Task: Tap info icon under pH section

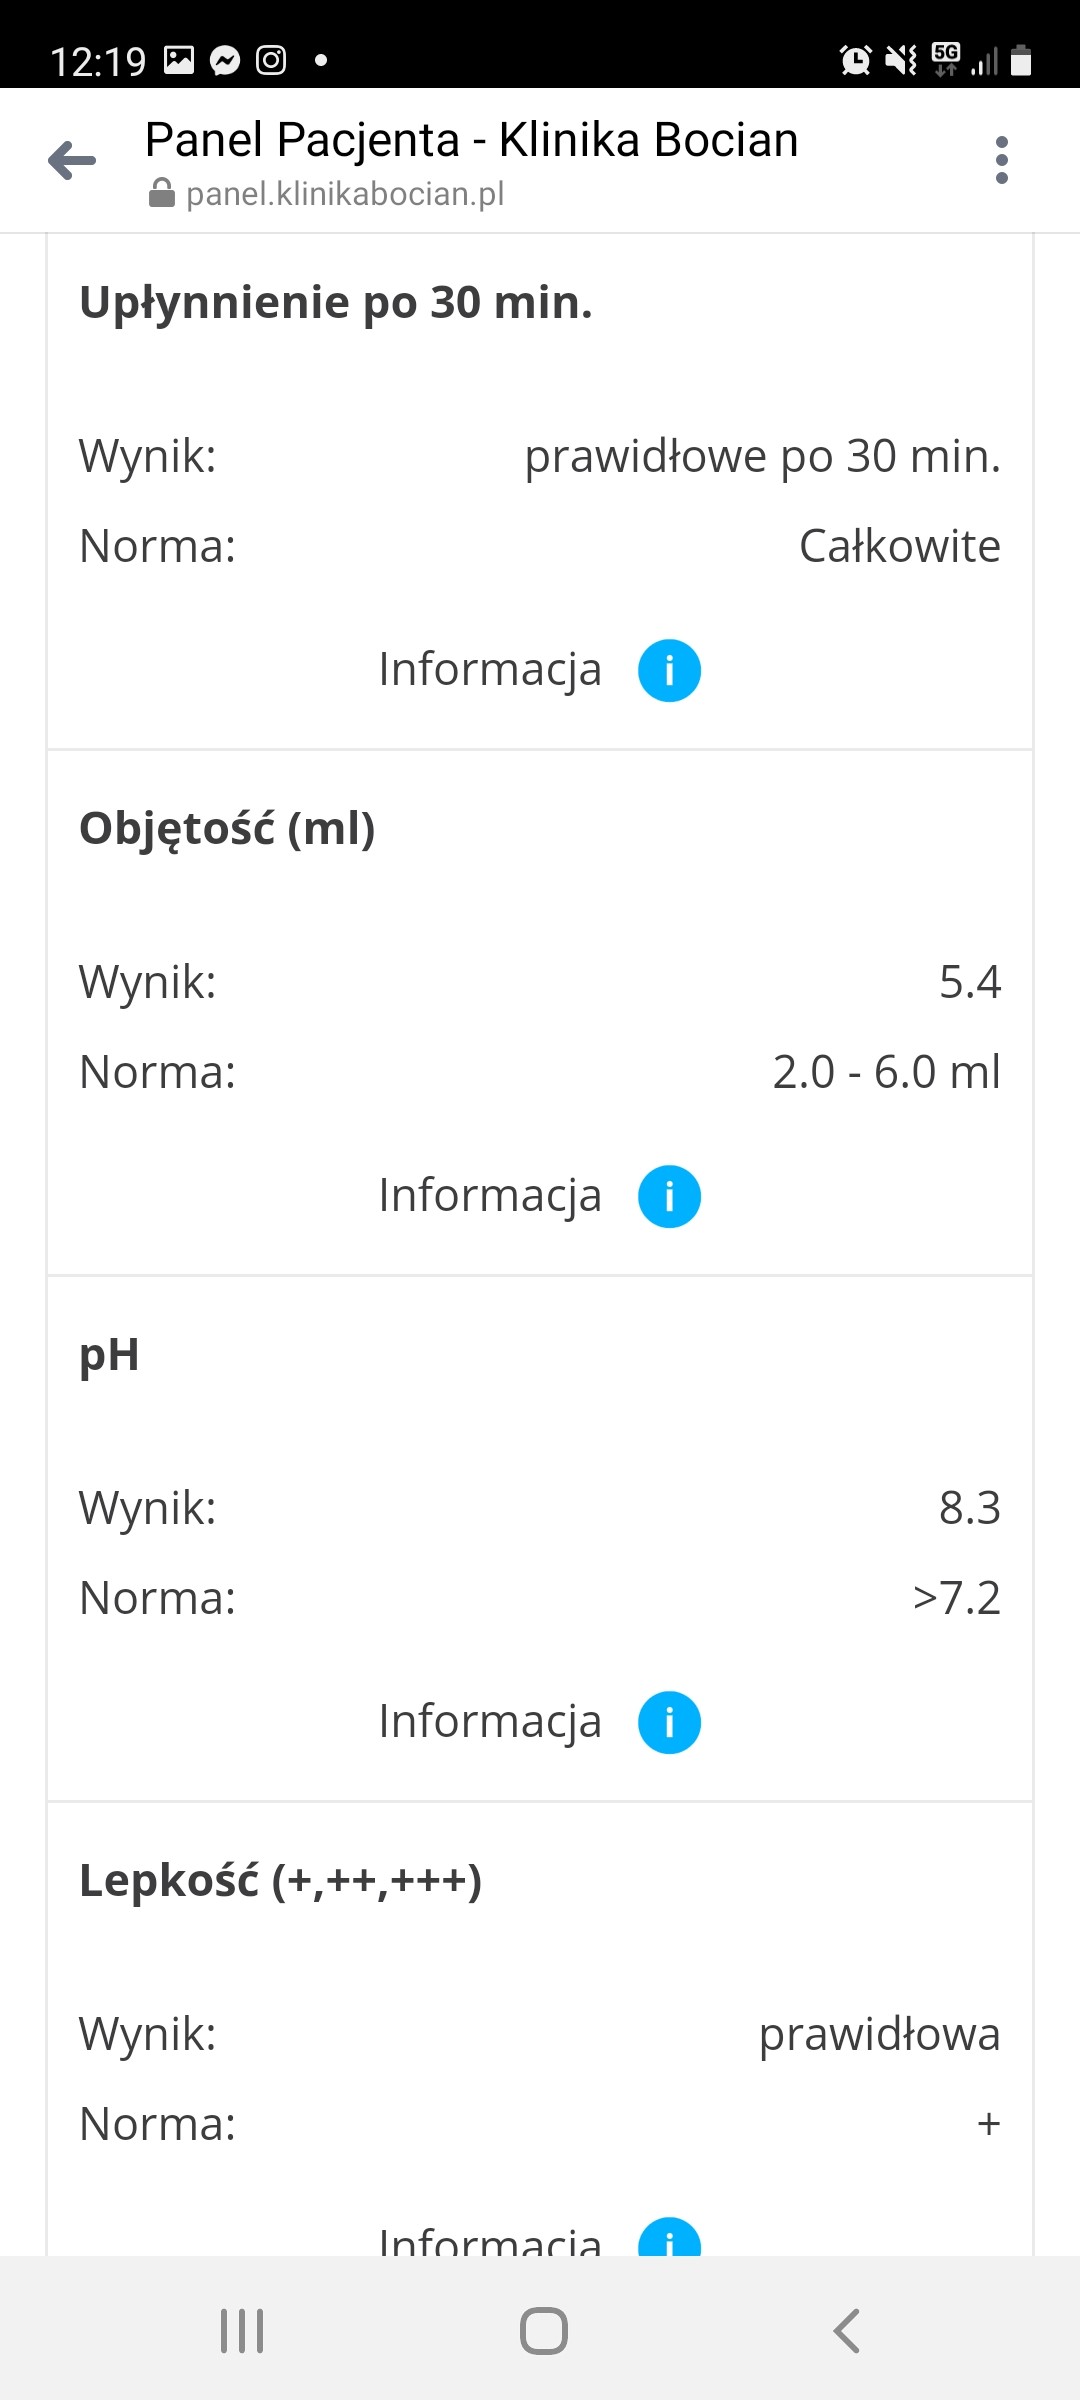Action: tap(669, 1722)
